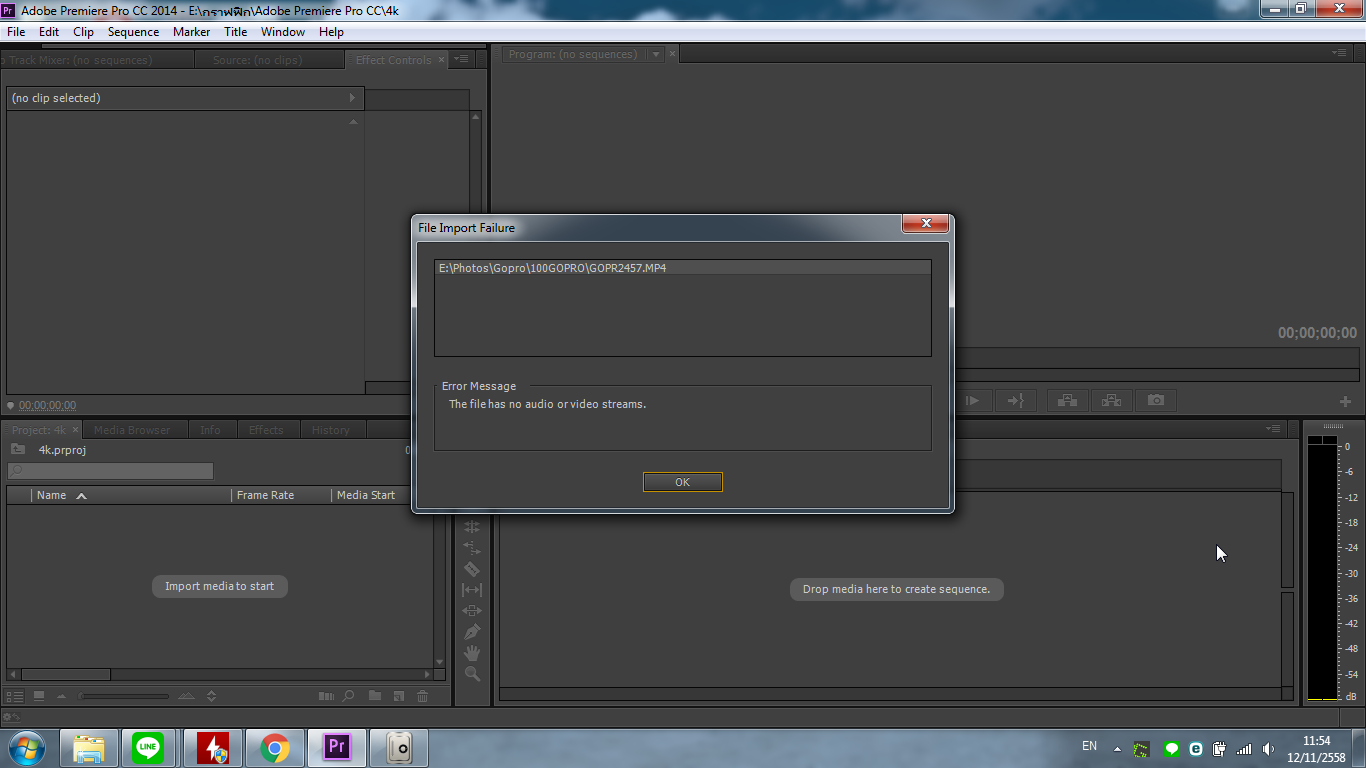Image resolution: width=1366 pixels, height=768 pixels.
Task: Click Automate to Sequence icon
Action: pyautogui.click(x=326, y=696)
